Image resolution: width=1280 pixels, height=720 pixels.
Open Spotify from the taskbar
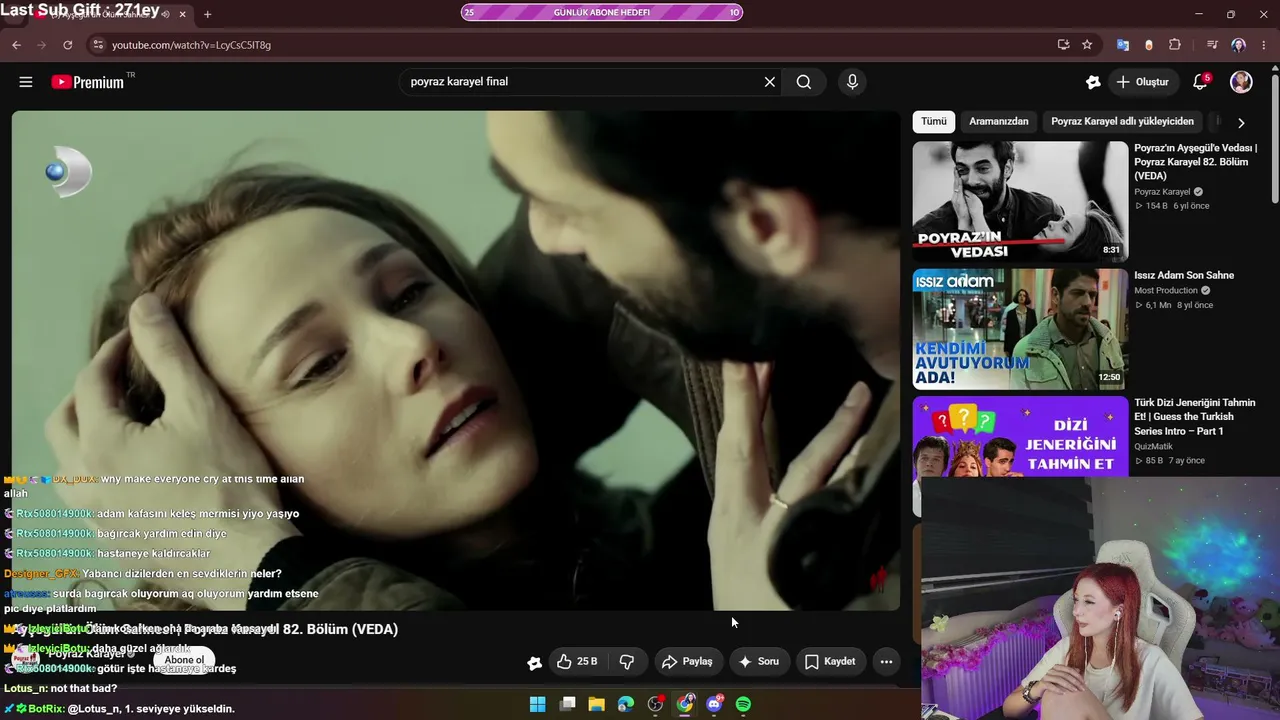(743, 704)
